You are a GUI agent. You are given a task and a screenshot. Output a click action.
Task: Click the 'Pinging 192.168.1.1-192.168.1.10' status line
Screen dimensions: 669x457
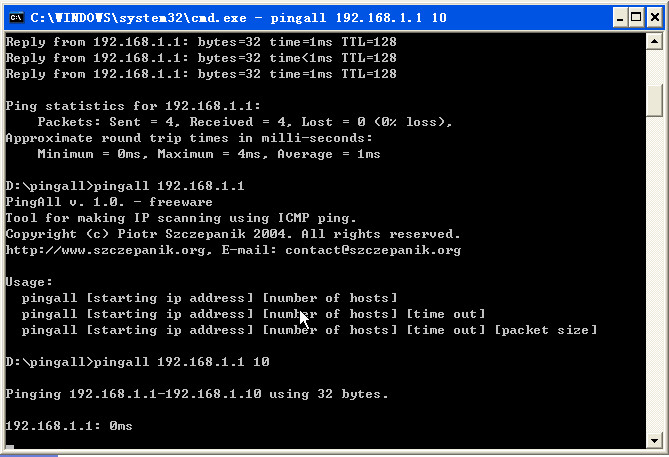[197, 394]
